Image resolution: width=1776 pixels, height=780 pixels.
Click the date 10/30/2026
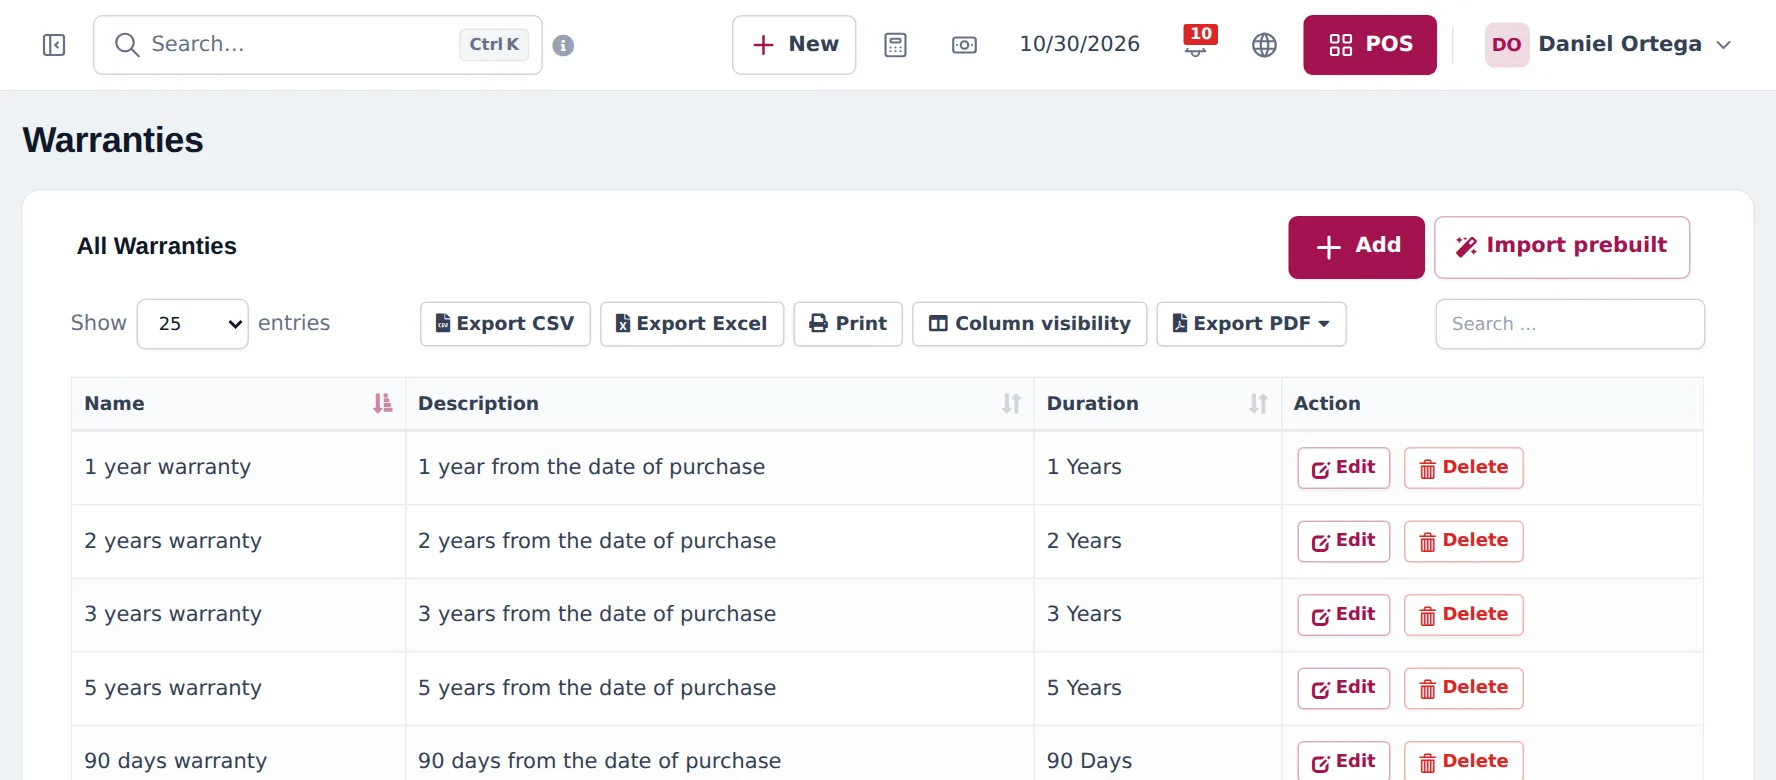(x=1079, y=44)
